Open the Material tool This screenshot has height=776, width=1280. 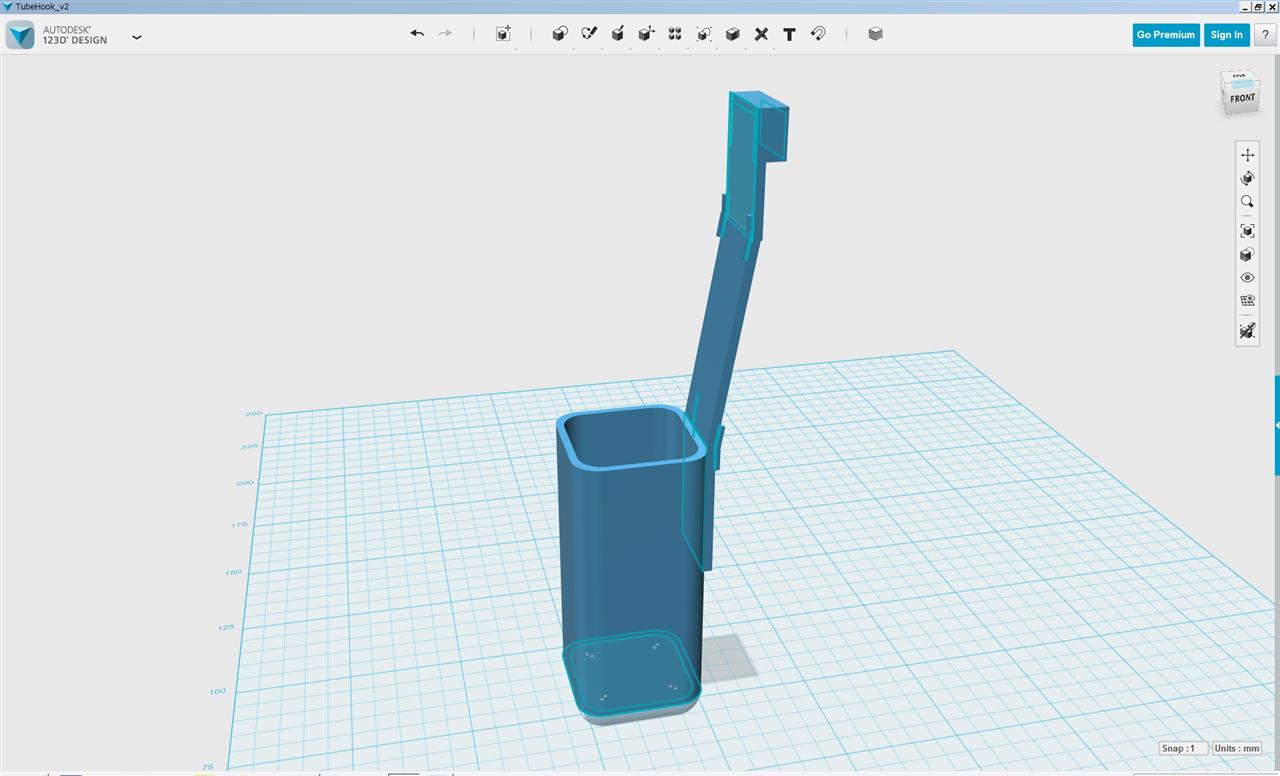coord(876,34)
